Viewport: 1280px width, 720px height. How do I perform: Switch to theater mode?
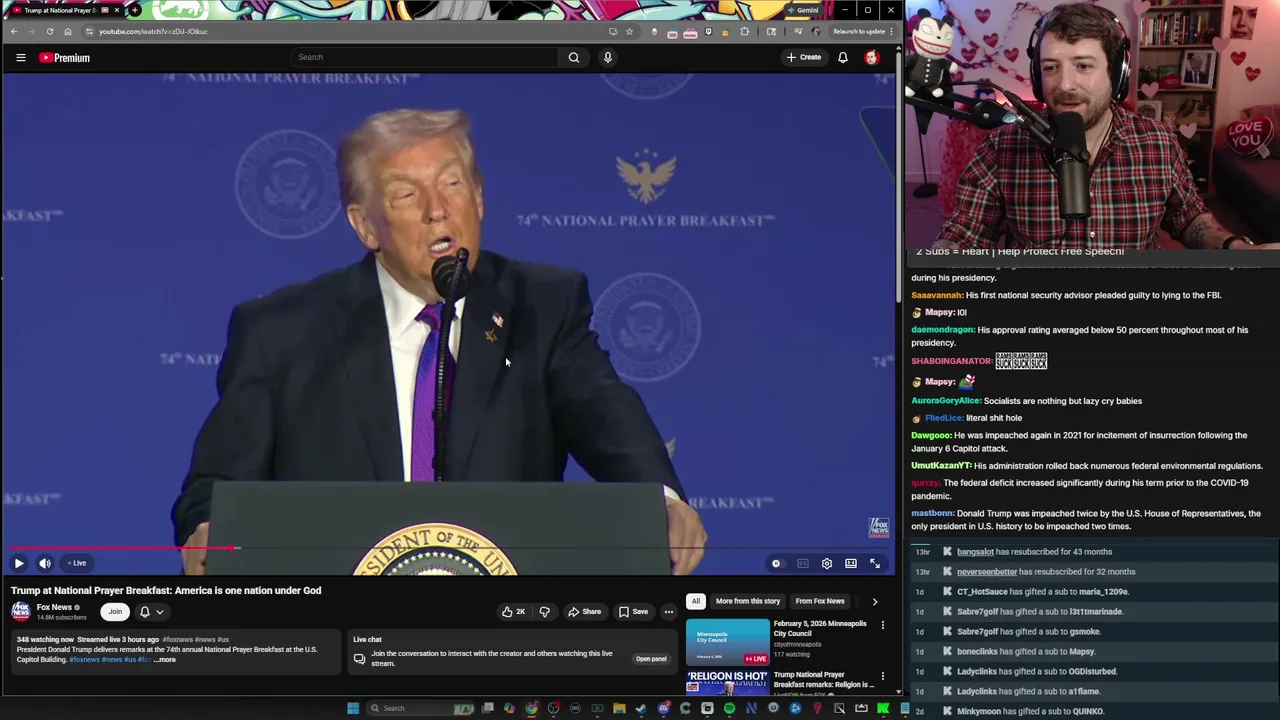click(x=851, y=564)
